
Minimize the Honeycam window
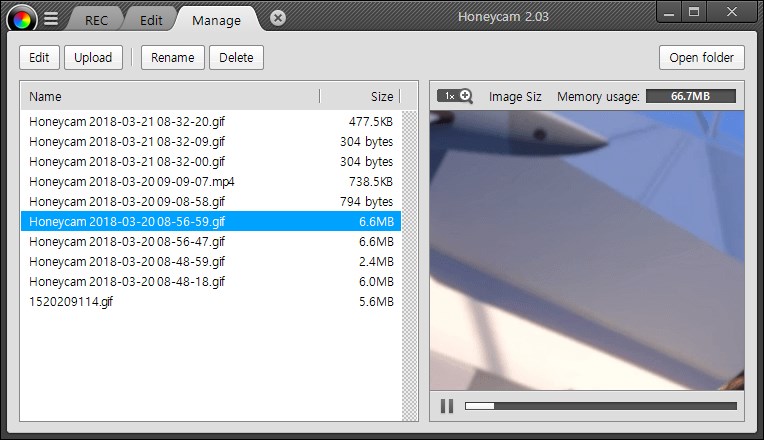pyautogui.click(x=669, y=12)
